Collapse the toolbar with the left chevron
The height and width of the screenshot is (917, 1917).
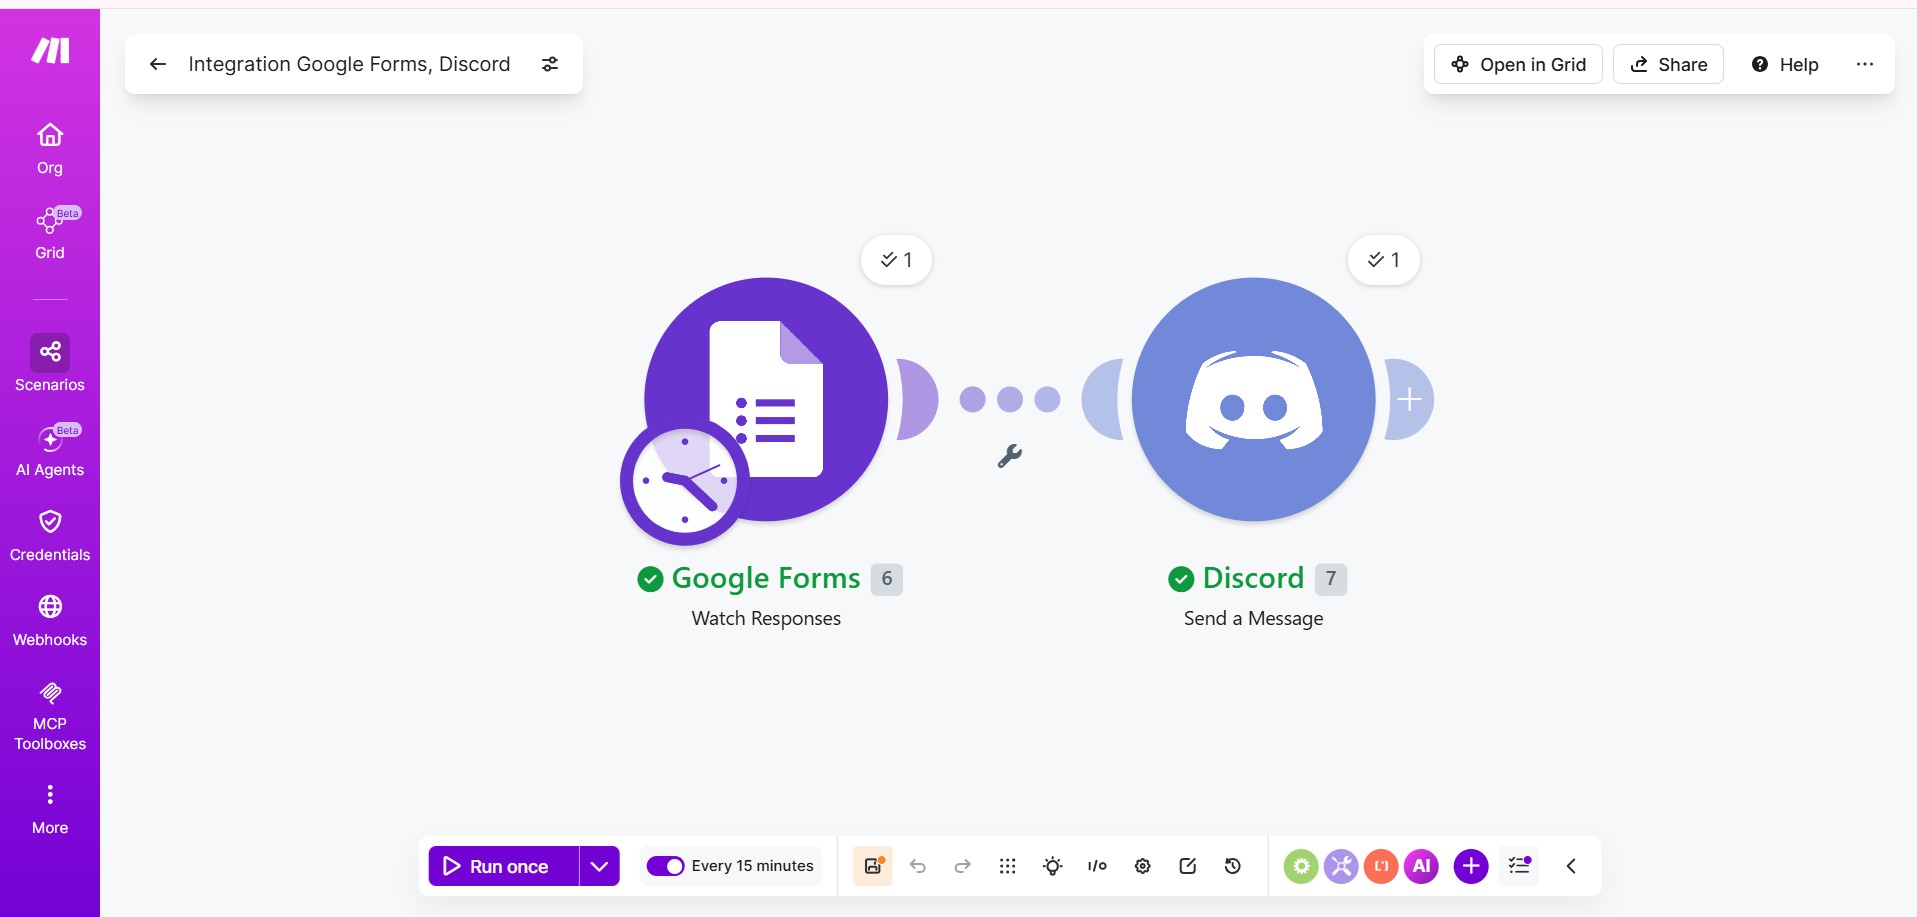1571,866
